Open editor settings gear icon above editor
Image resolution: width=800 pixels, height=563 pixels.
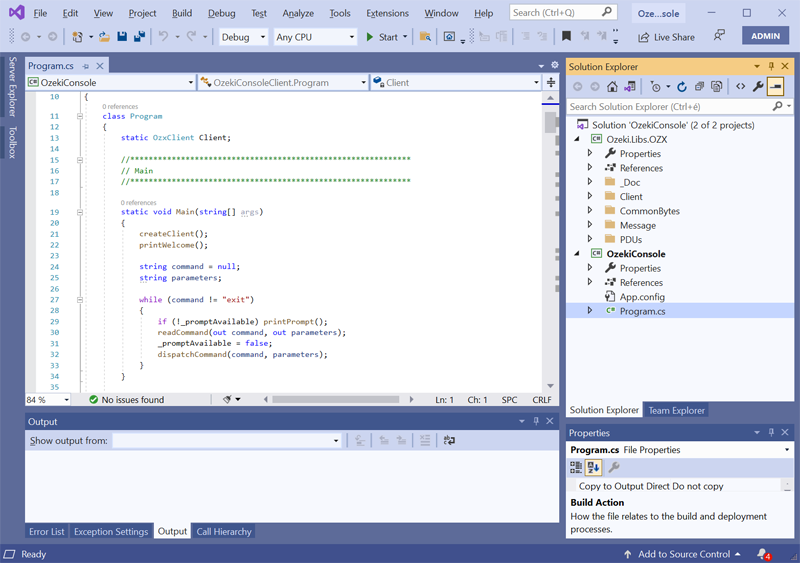tap(555, 65)
